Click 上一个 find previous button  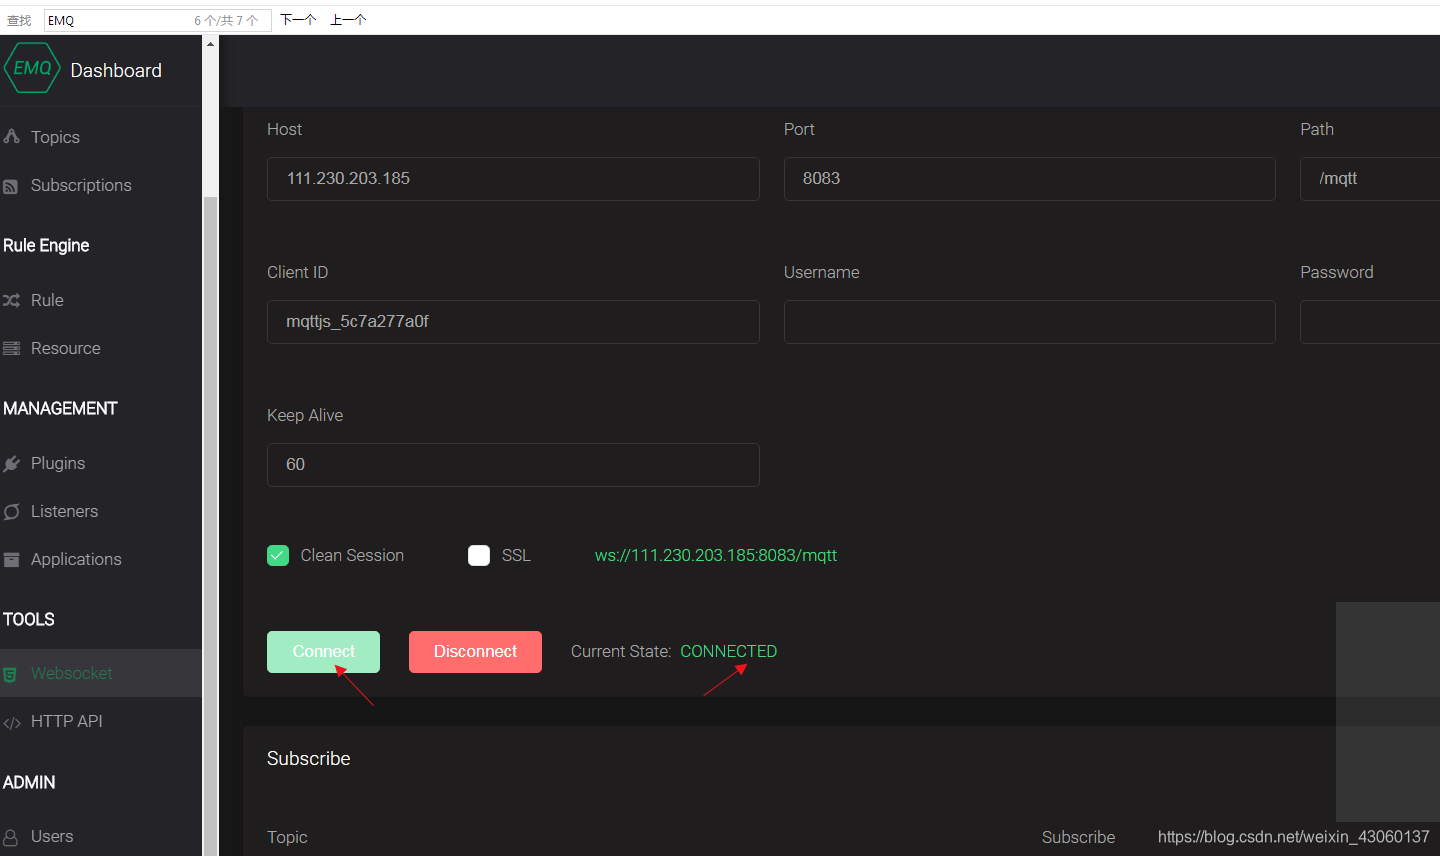click(x=348, y=20)
